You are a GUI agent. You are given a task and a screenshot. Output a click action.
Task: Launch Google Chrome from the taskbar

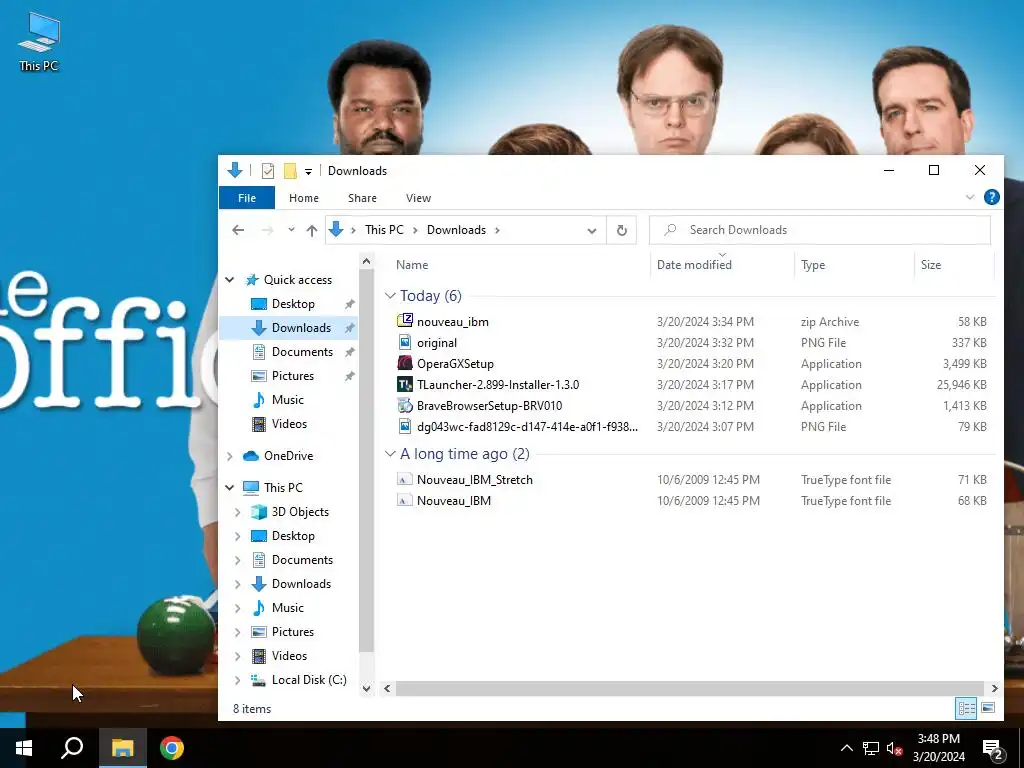[172, 748]
